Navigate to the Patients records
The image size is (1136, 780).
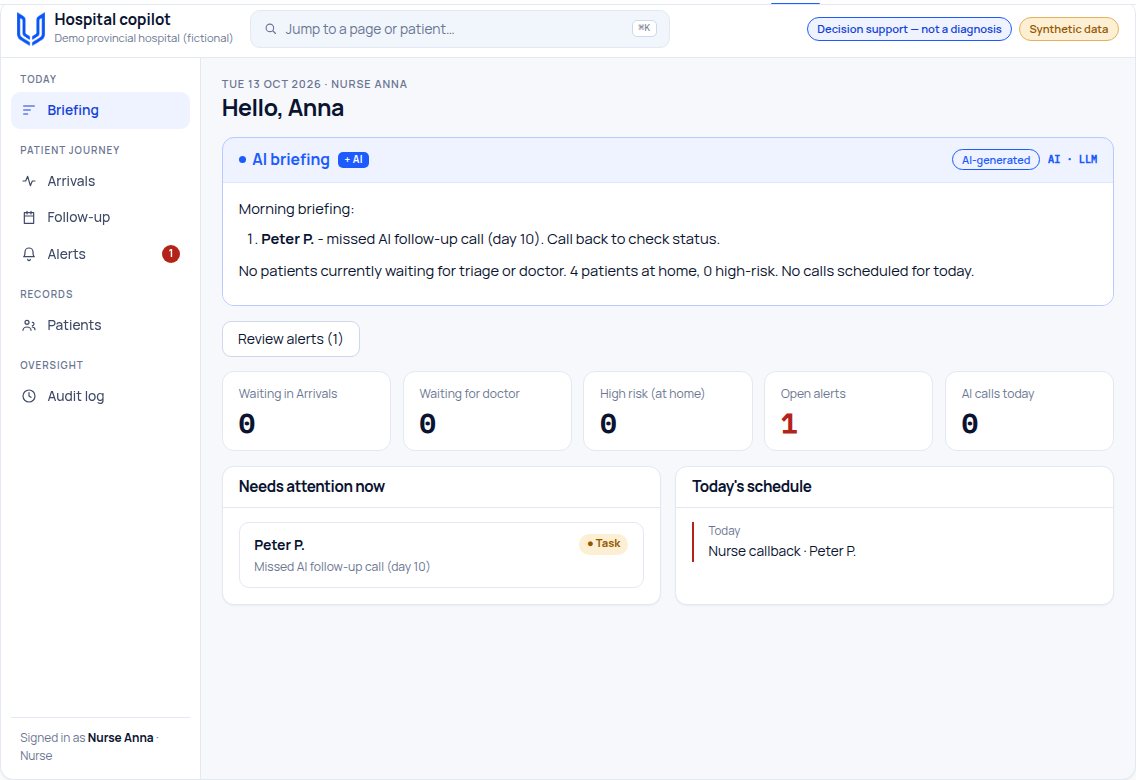(101, 325)
